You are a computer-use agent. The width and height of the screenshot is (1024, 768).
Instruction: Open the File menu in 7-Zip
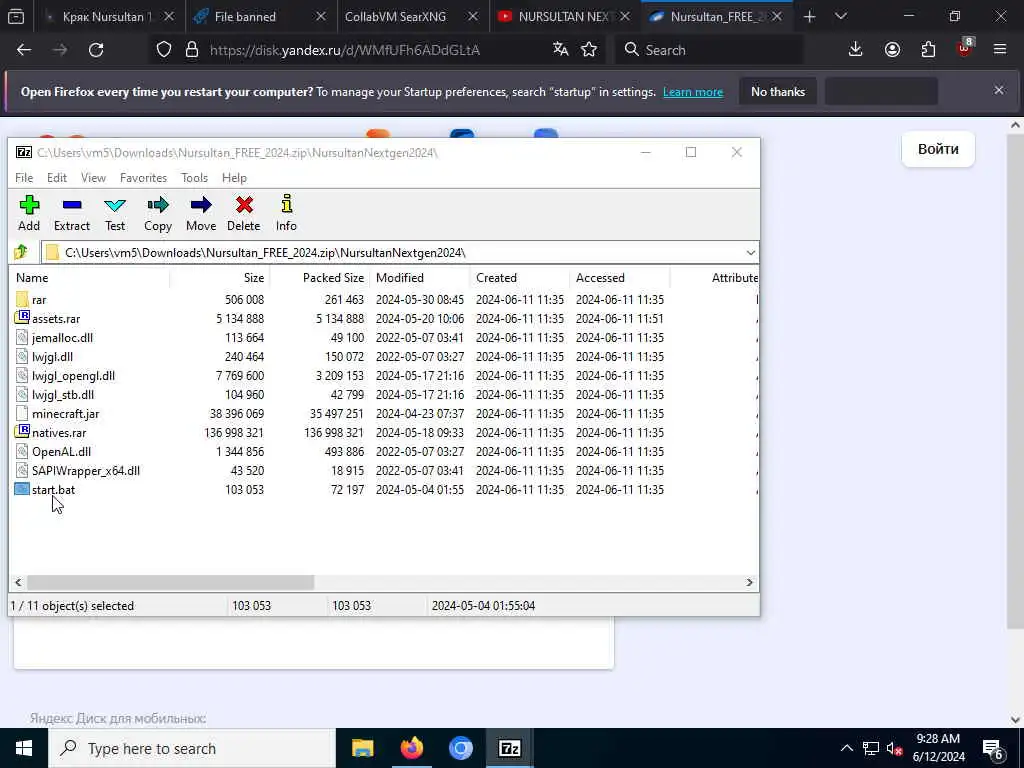coord(24,178)
